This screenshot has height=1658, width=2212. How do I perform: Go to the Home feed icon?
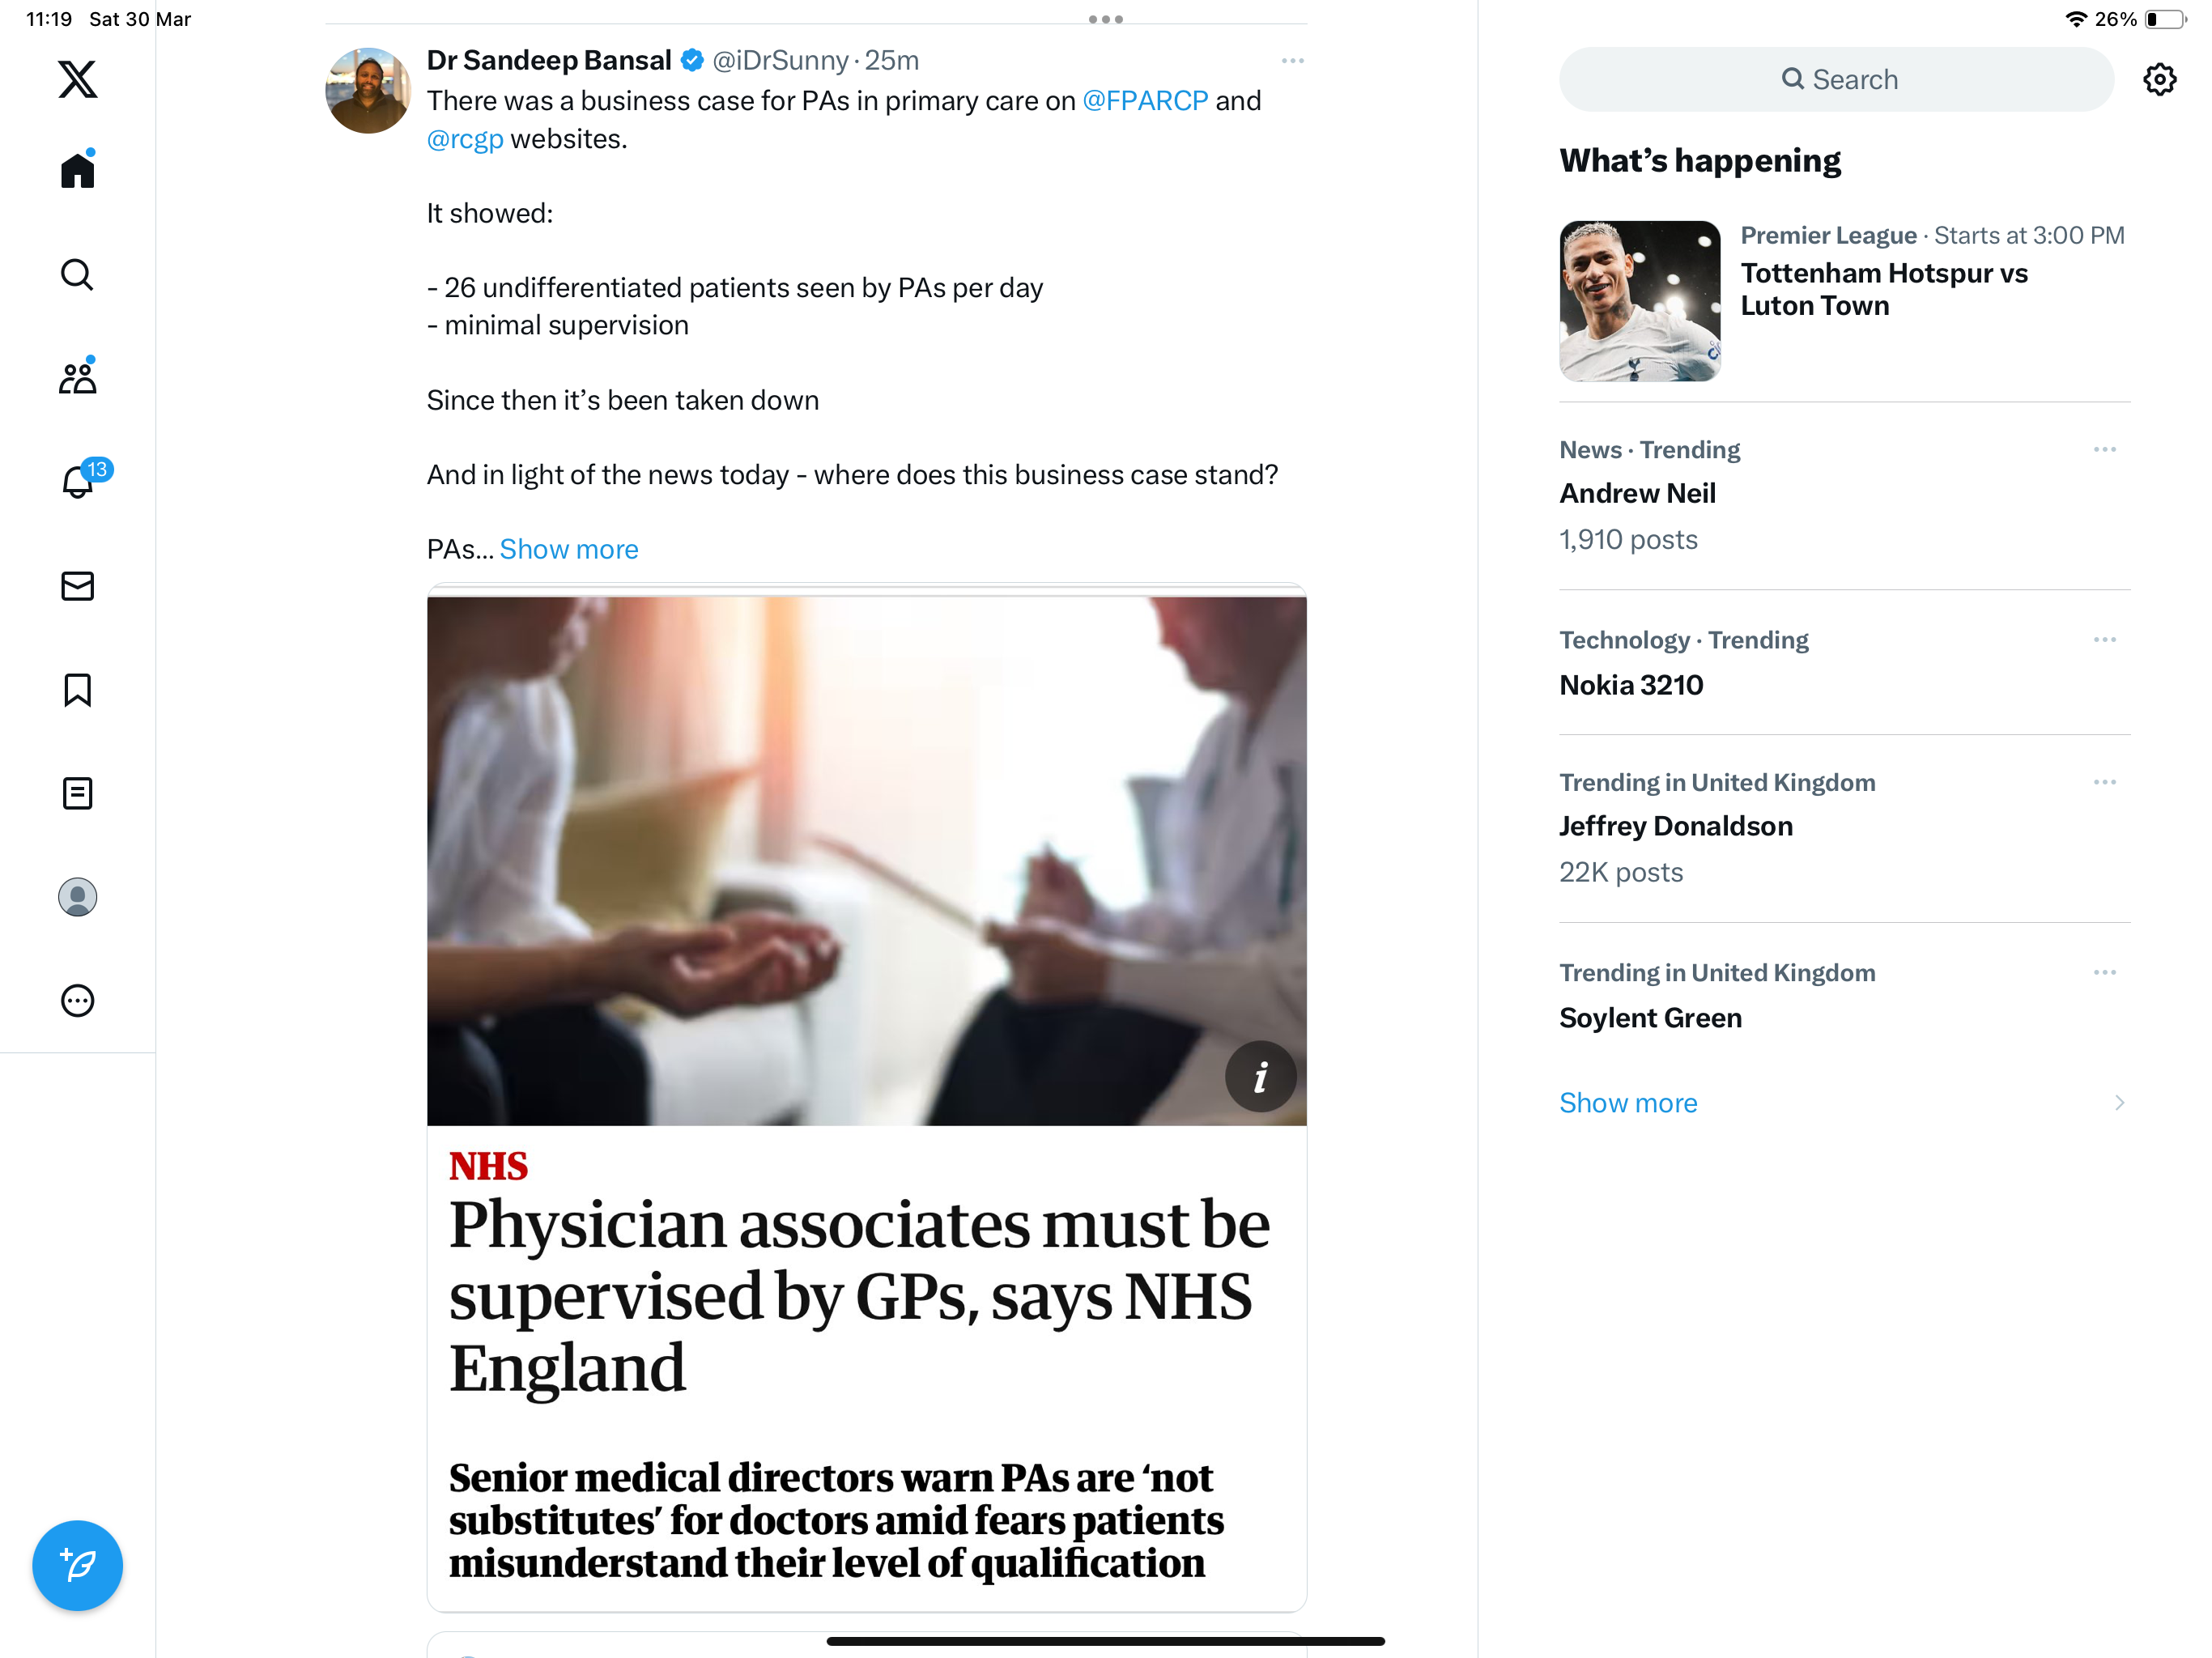point(77,169)
